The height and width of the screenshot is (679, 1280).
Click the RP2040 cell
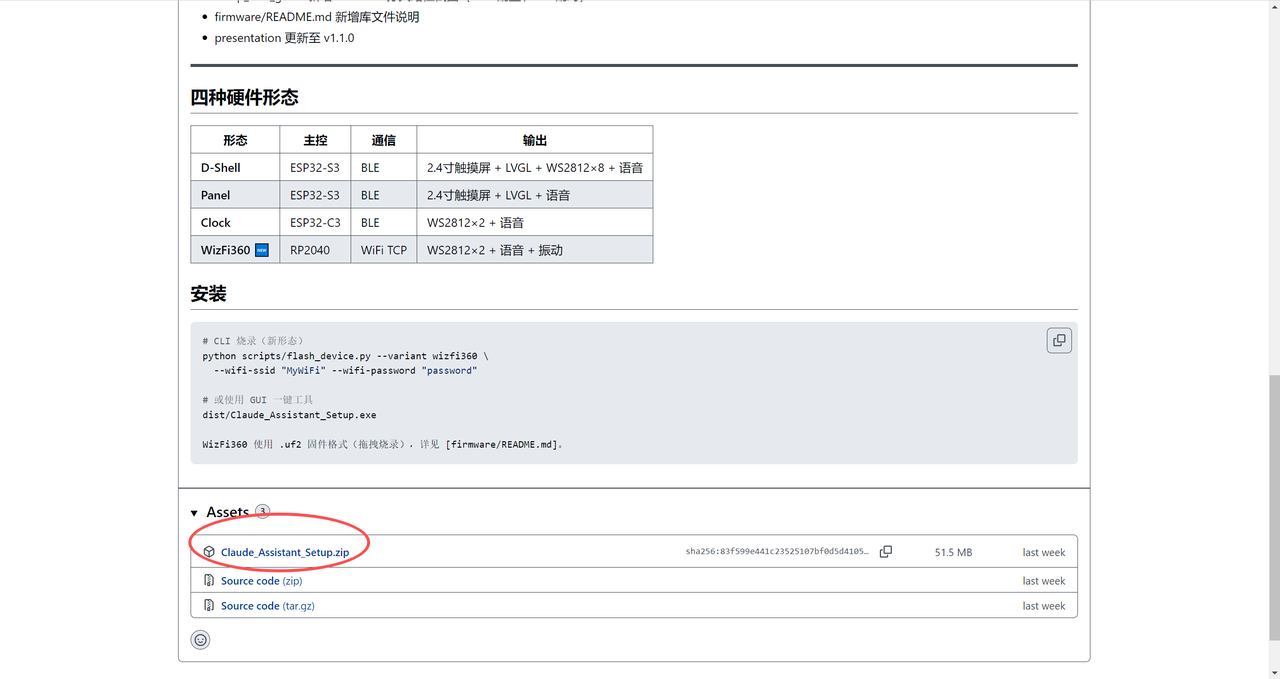point(315,250)
